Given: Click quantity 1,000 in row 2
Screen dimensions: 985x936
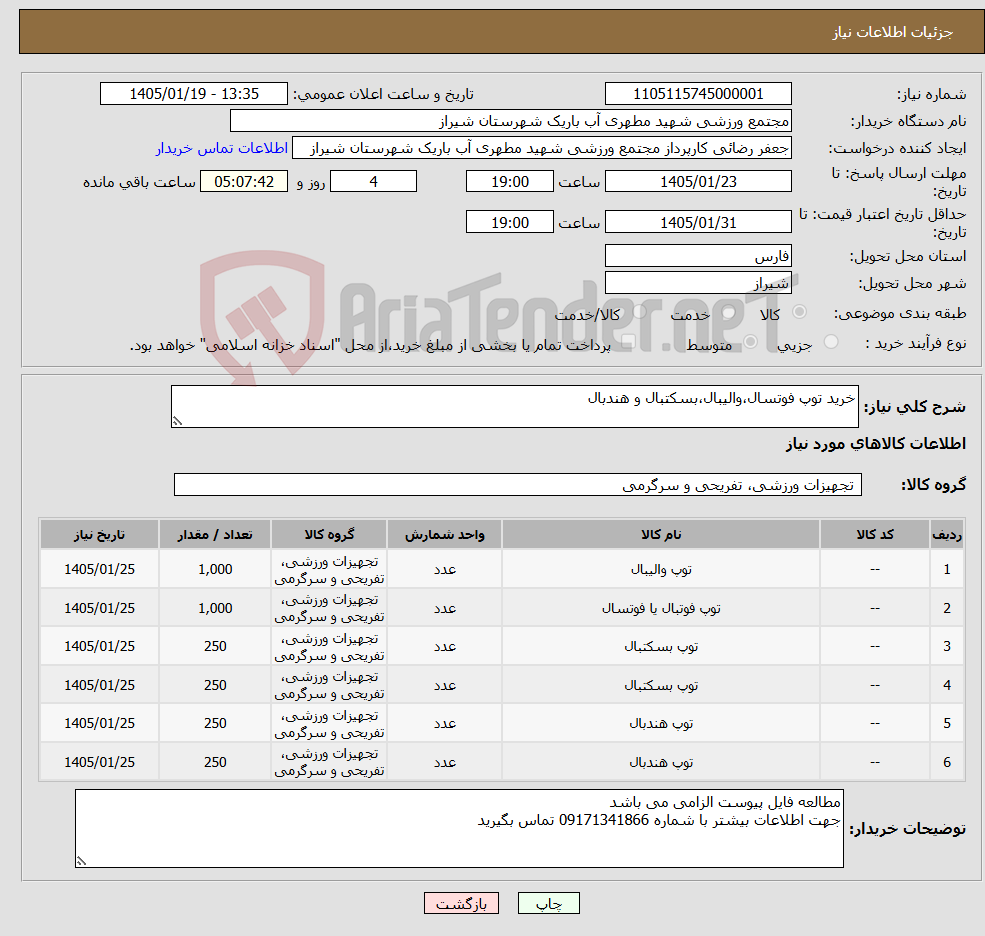Looking at the screenshot, I should (x=215, y=608).
